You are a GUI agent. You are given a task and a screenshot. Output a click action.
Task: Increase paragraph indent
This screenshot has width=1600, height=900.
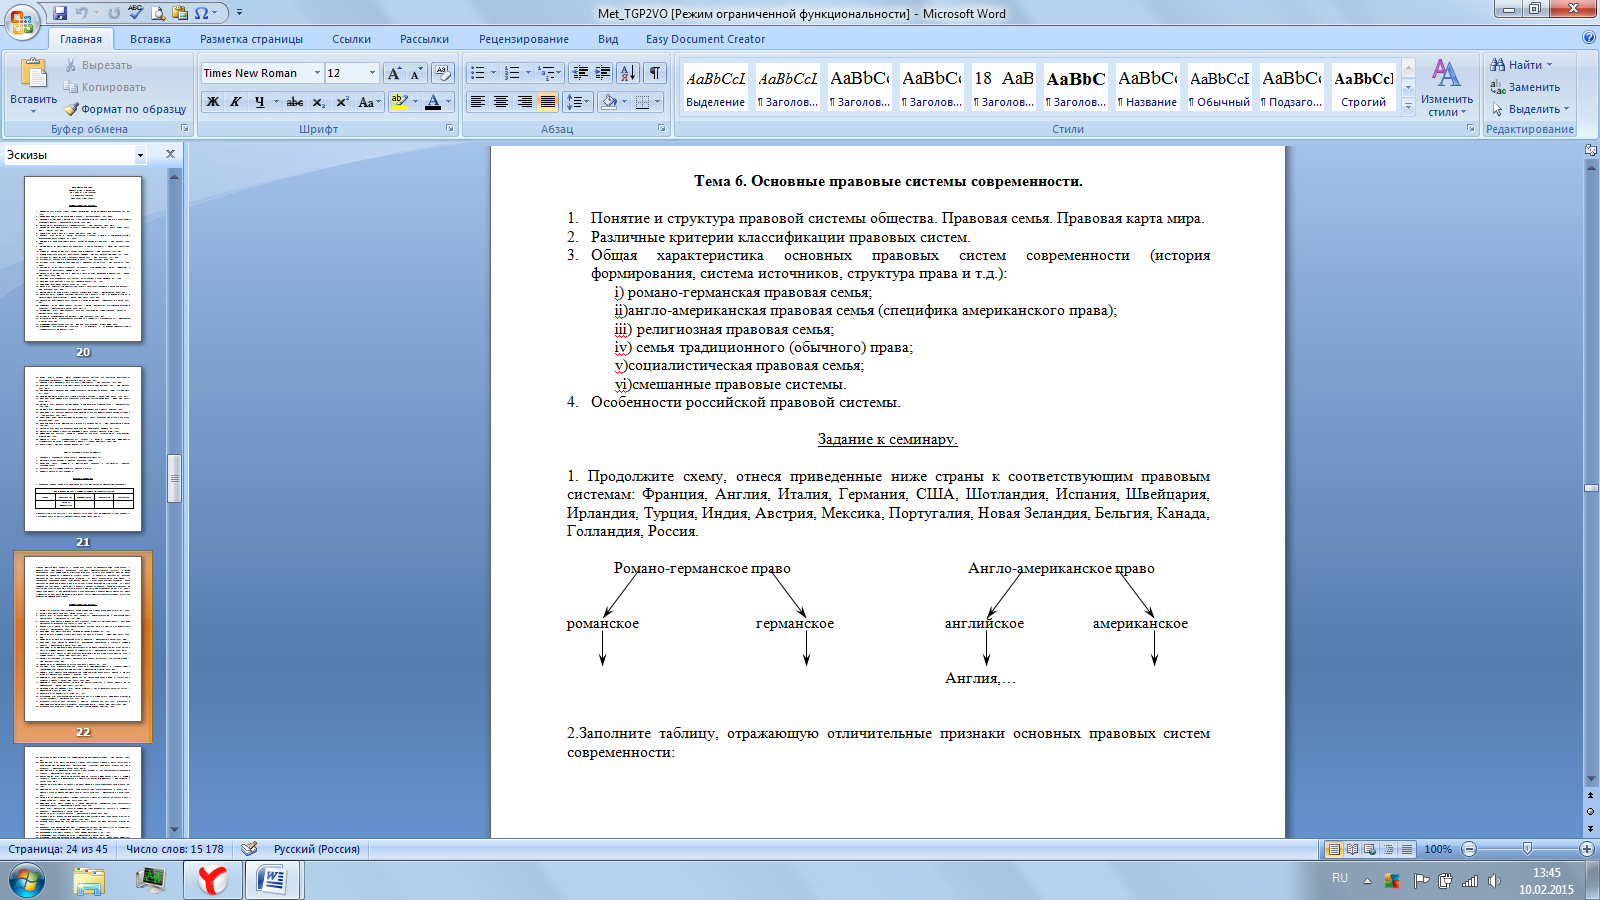(602, 73)
